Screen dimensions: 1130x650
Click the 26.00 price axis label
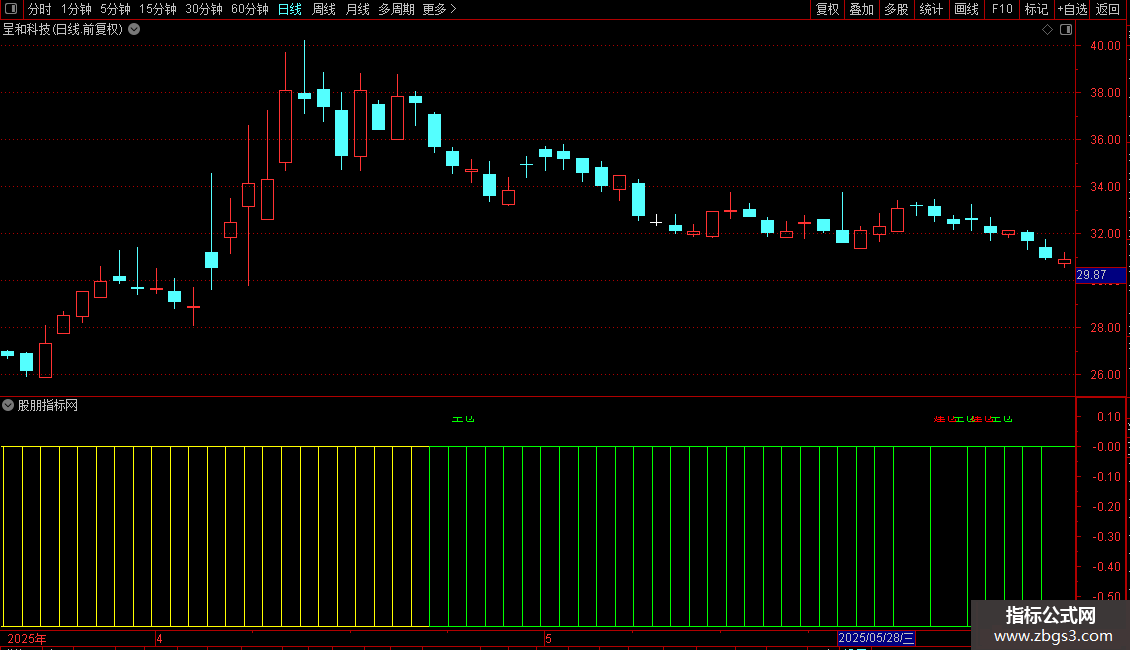1105,375
